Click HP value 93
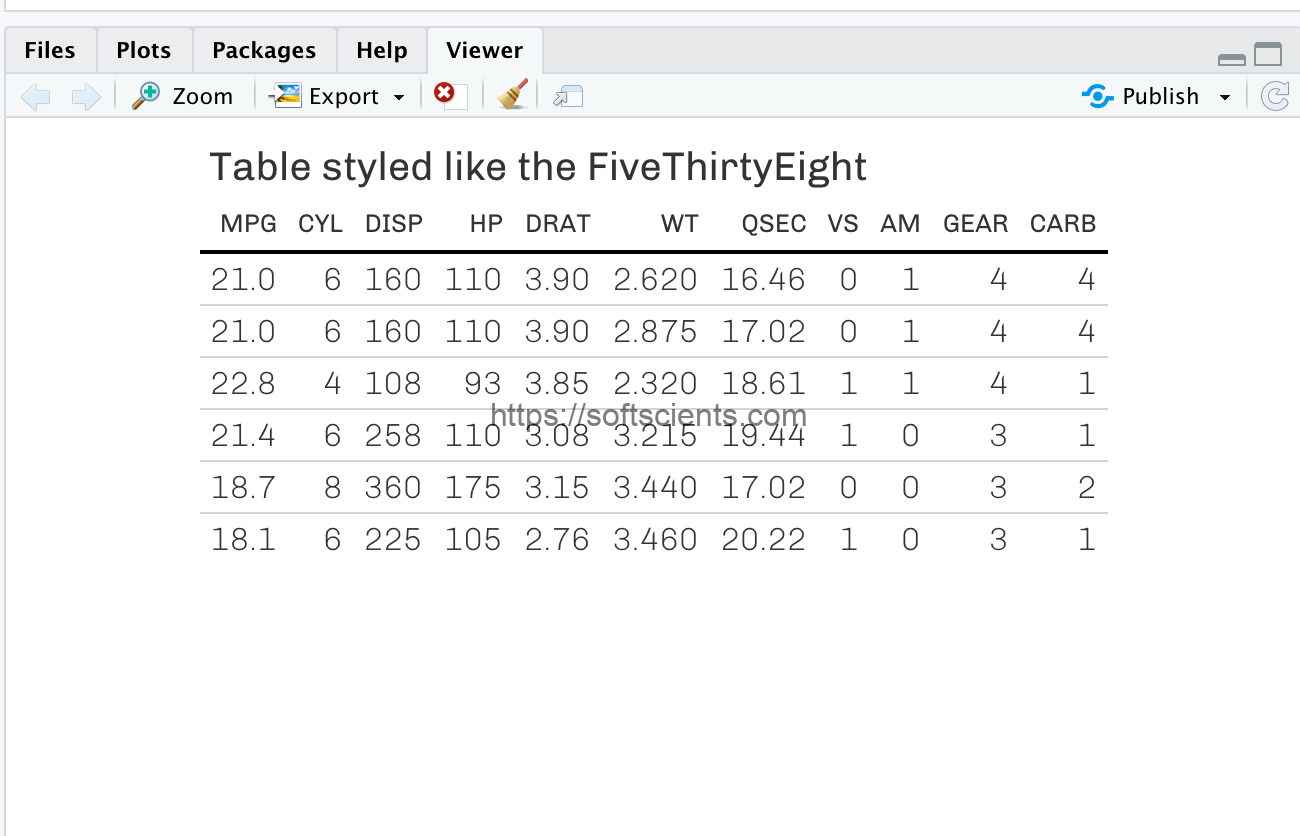Screen dimensions: 1300x836 pos(484,384)
